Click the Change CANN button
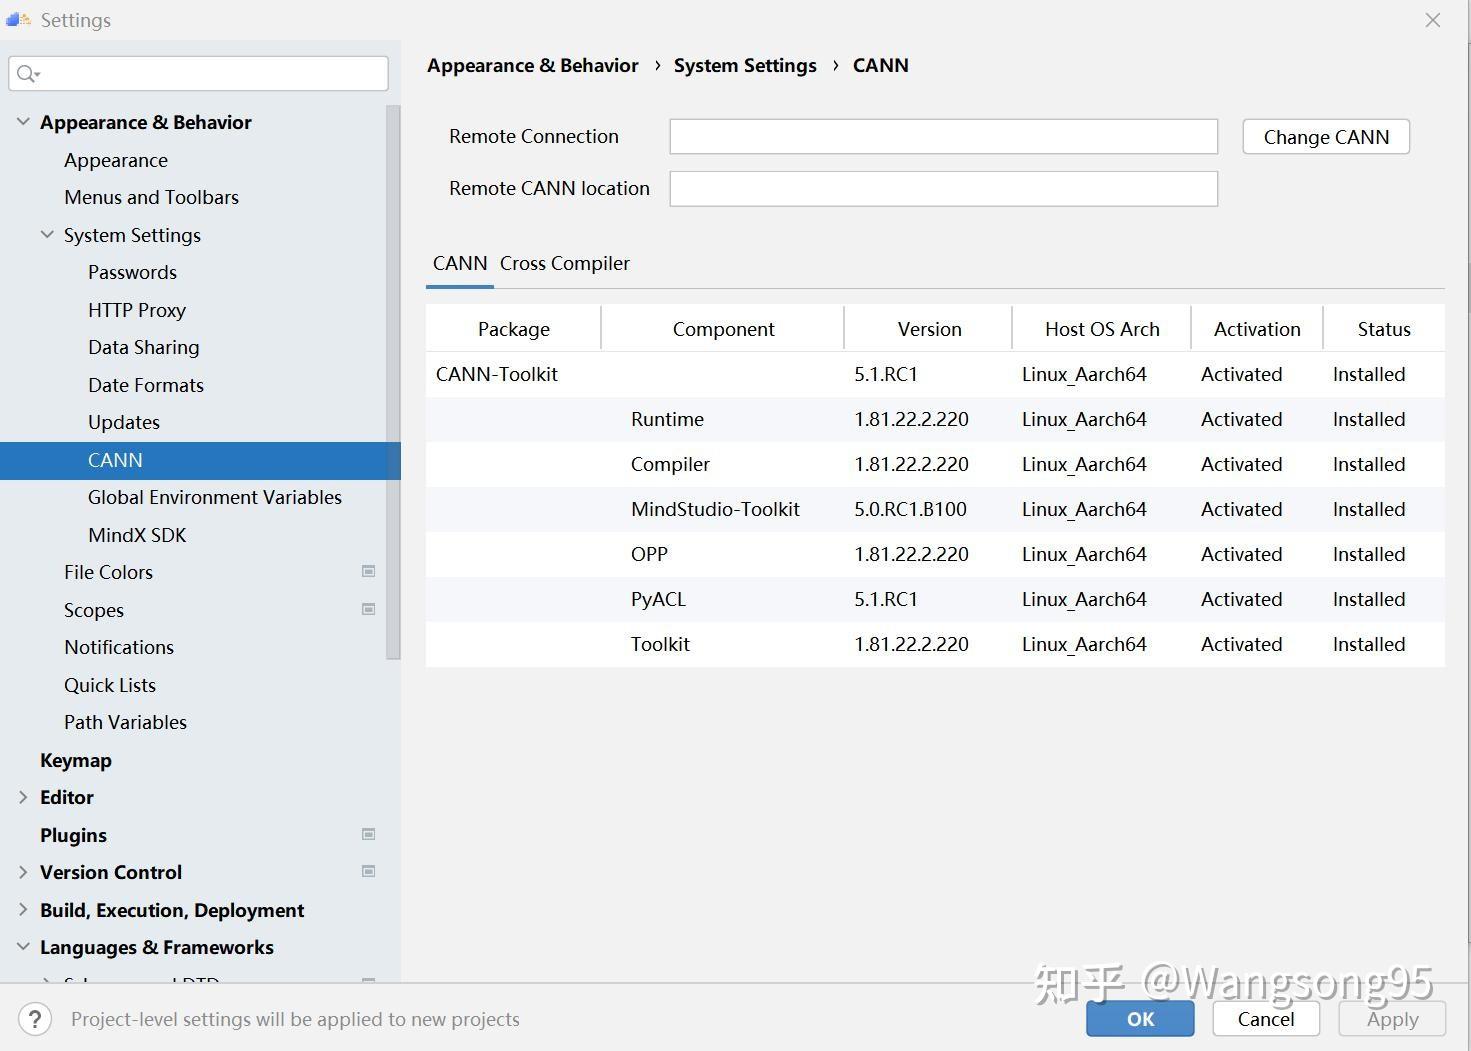This screenshot has height=1051, width=1471. coord(1326,137)
